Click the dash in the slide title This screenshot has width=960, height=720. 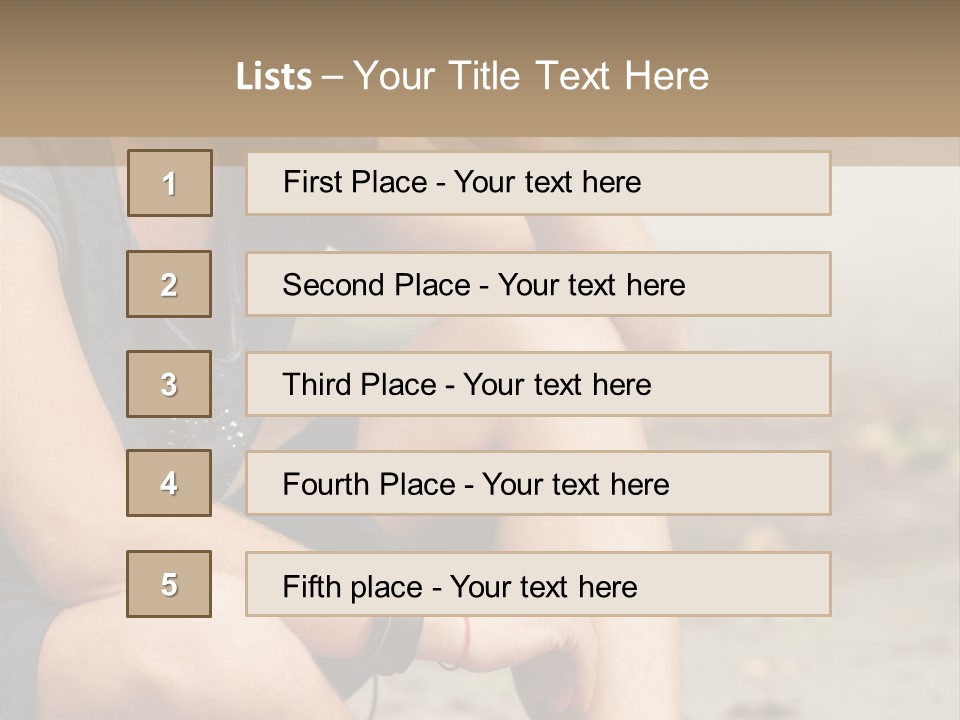pos(333,77)
